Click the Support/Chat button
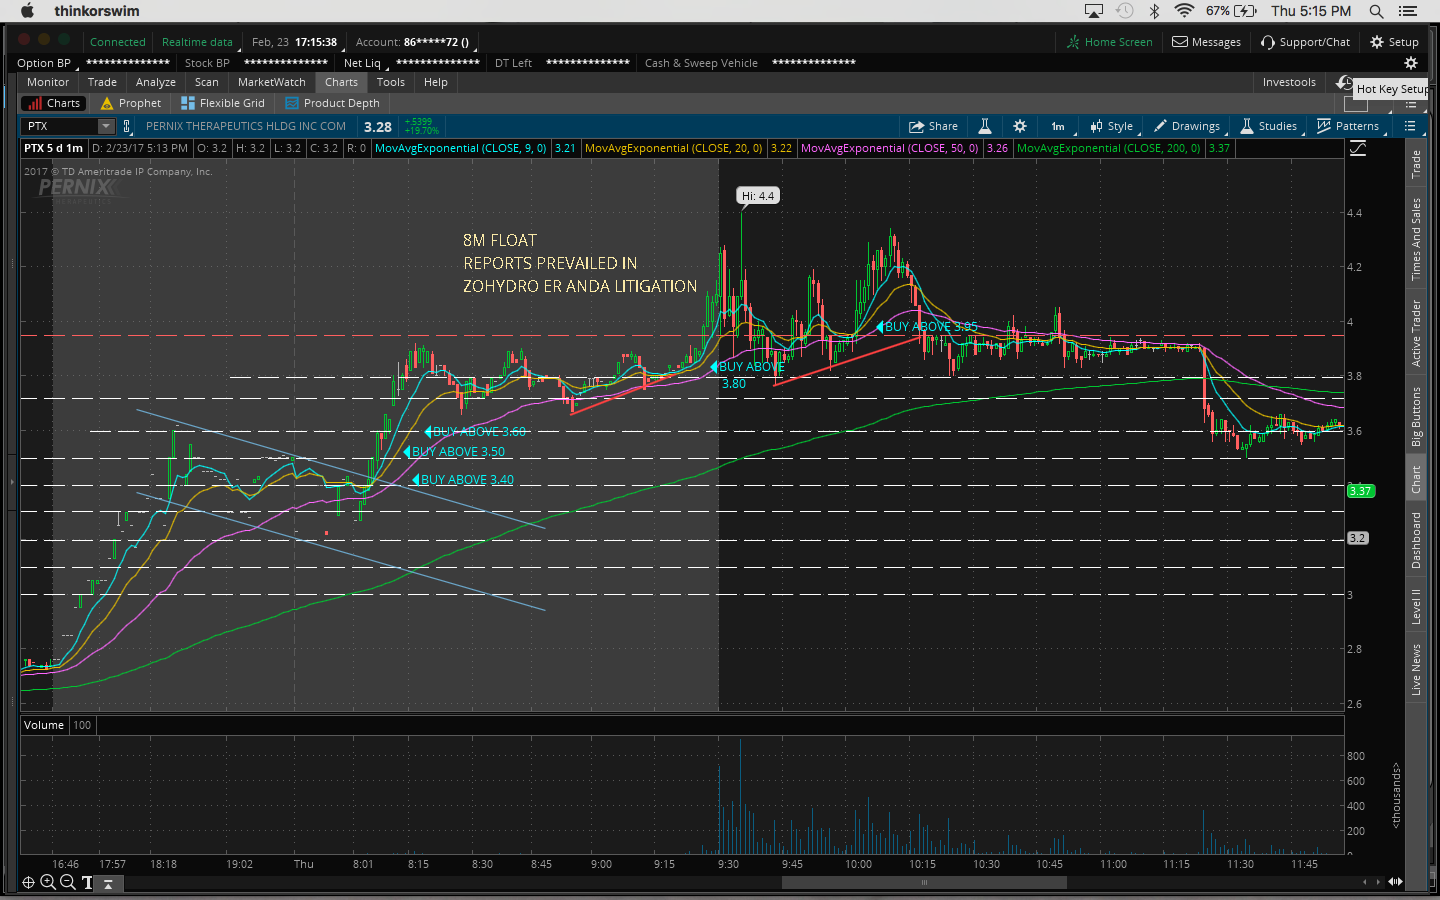1440x900 pixels. click(x=1305, y=42)
